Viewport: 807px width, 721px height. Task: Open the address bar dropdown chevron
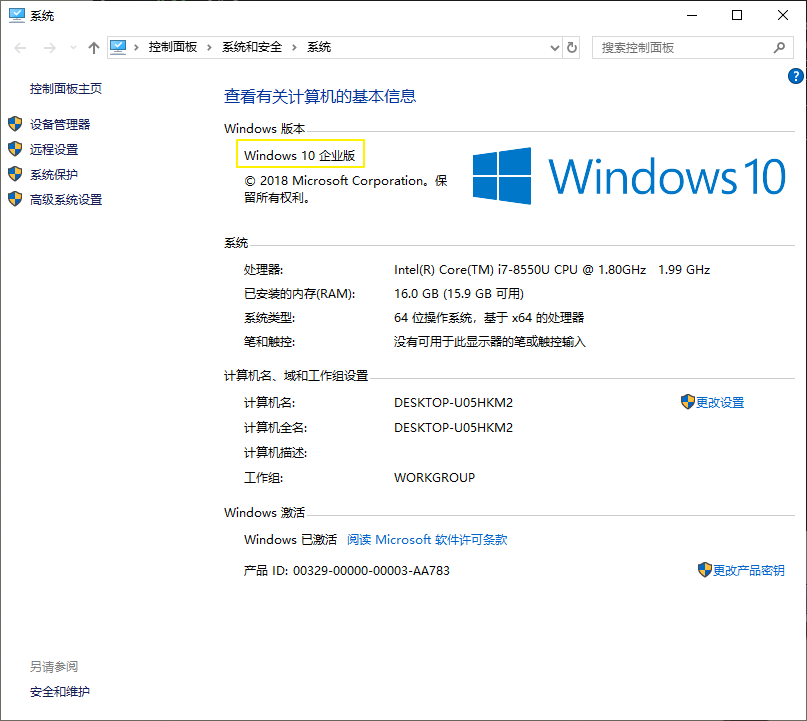(x=554, y=47)
